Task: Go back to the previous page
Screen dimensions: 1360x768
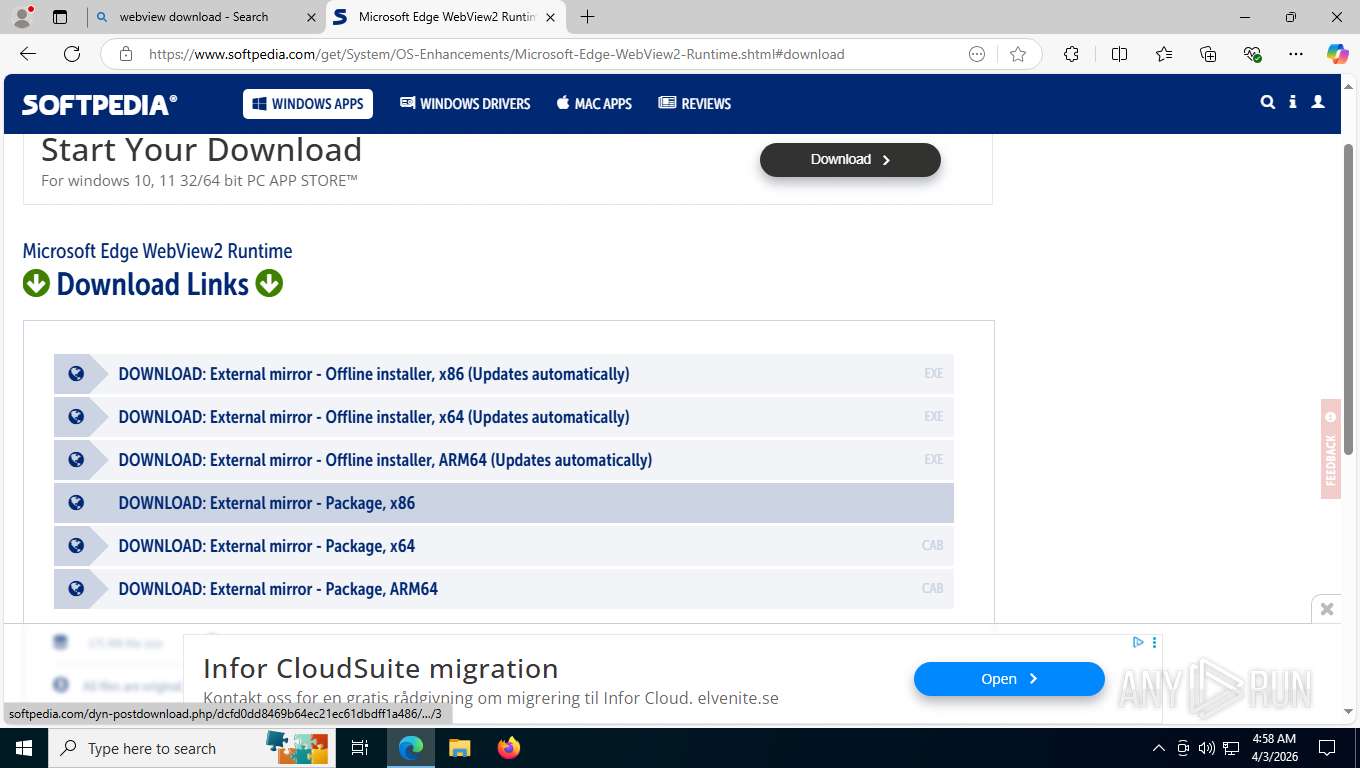Action: (28, 54)
